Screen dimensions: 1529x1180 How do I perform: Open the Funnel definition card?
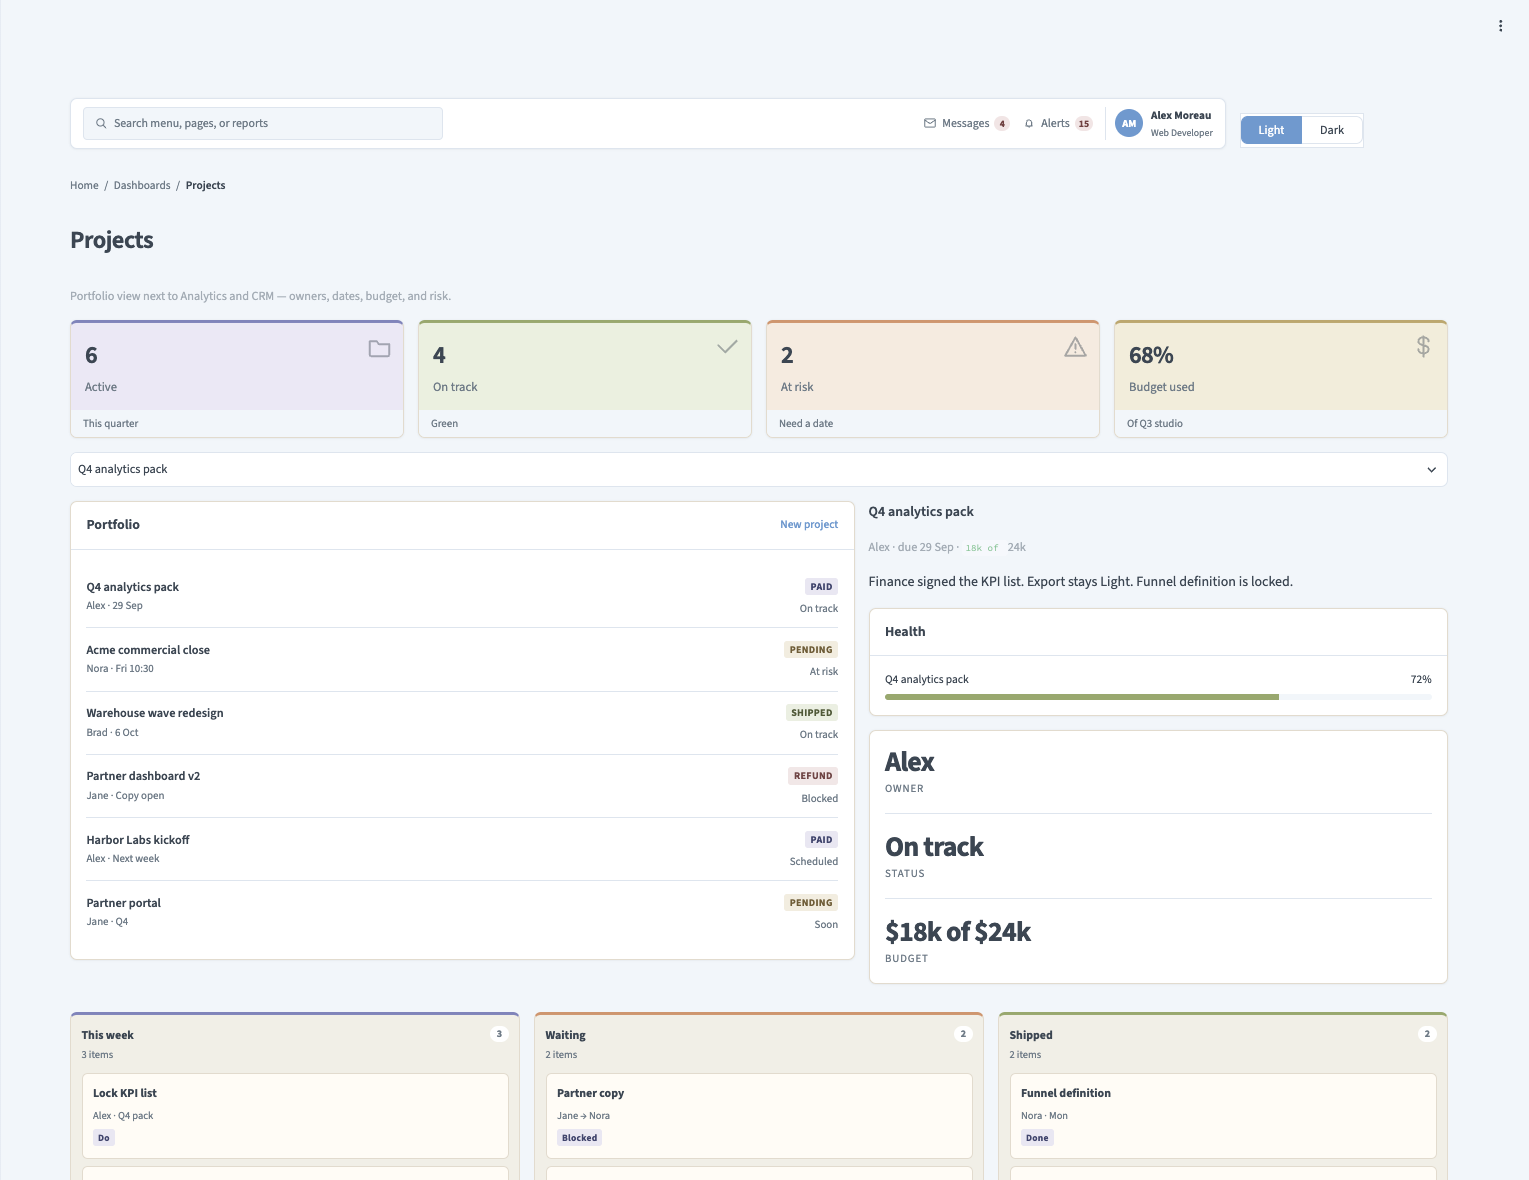pos(1223,1116)
